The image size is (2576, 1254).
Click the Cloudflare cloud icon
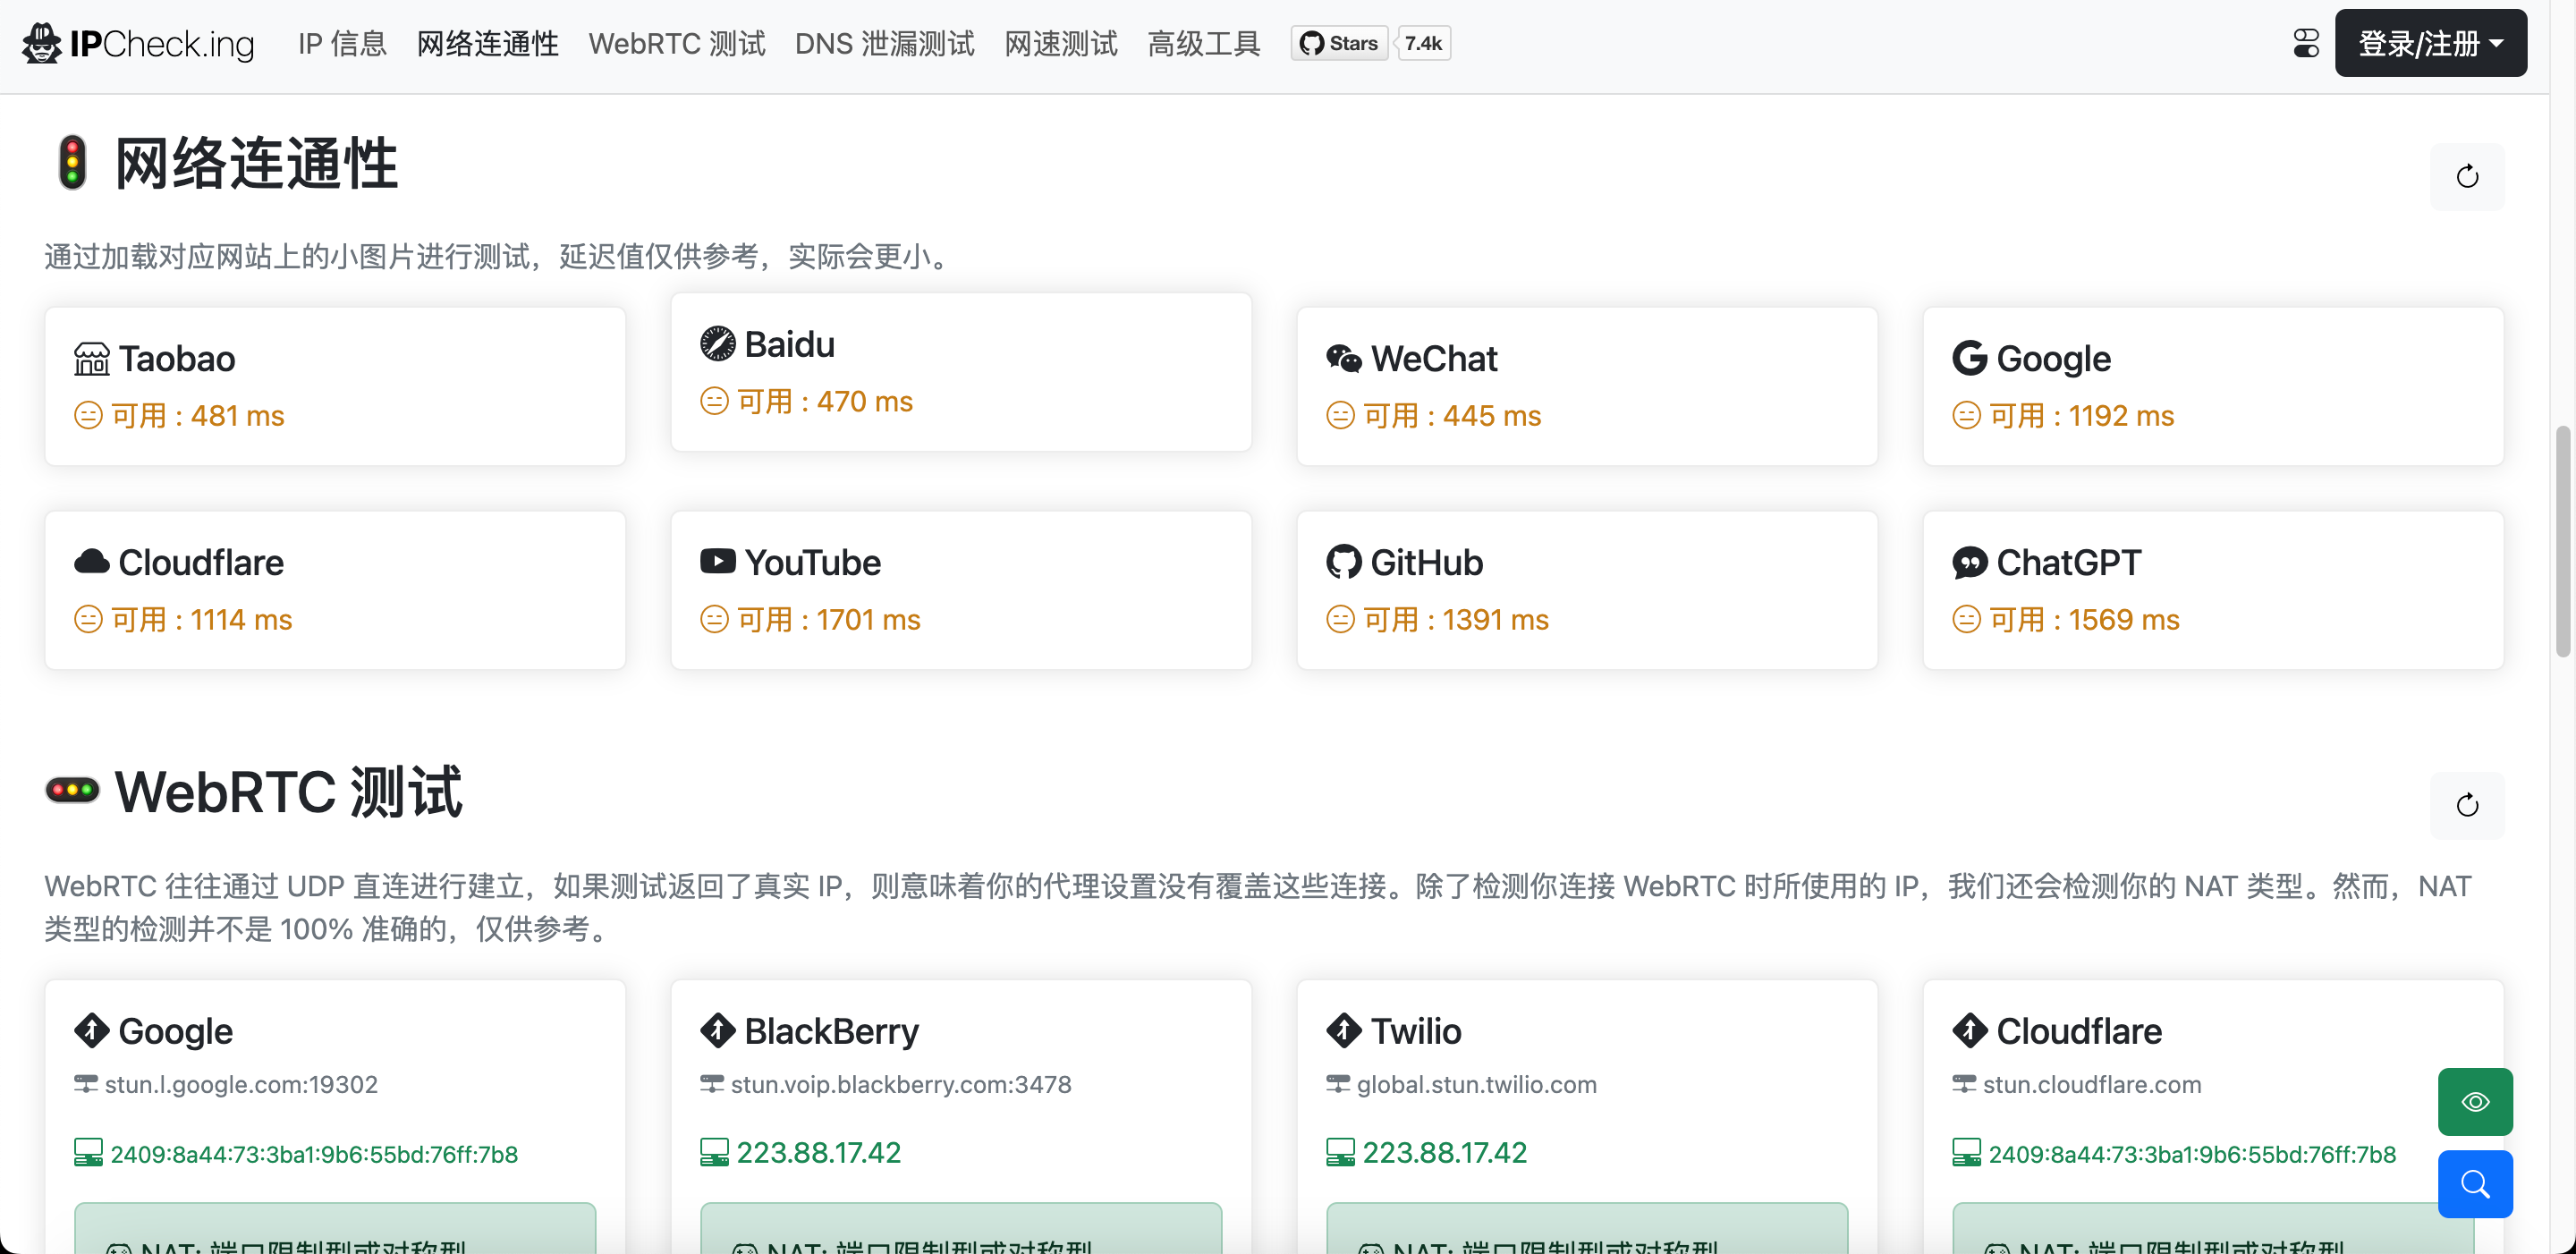(x=91, y=562)
